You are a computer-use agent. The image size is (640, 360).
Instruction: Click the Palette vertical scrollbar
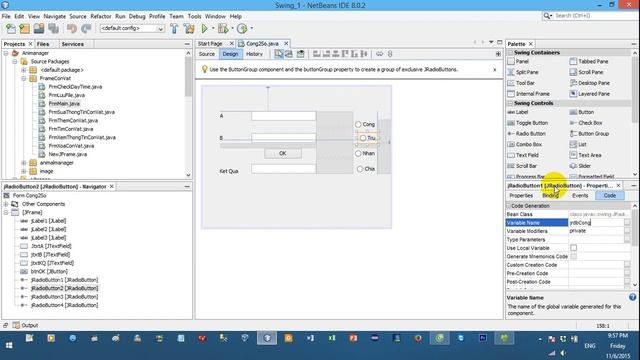[x=634, y=113]
